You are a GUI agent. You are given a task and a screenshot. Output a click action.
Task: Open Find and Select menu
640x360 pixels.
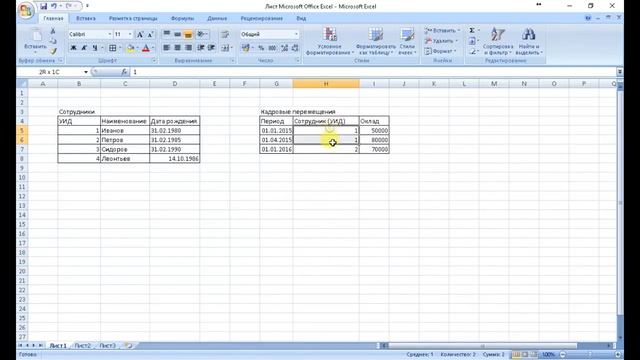(x=529, y=41)
